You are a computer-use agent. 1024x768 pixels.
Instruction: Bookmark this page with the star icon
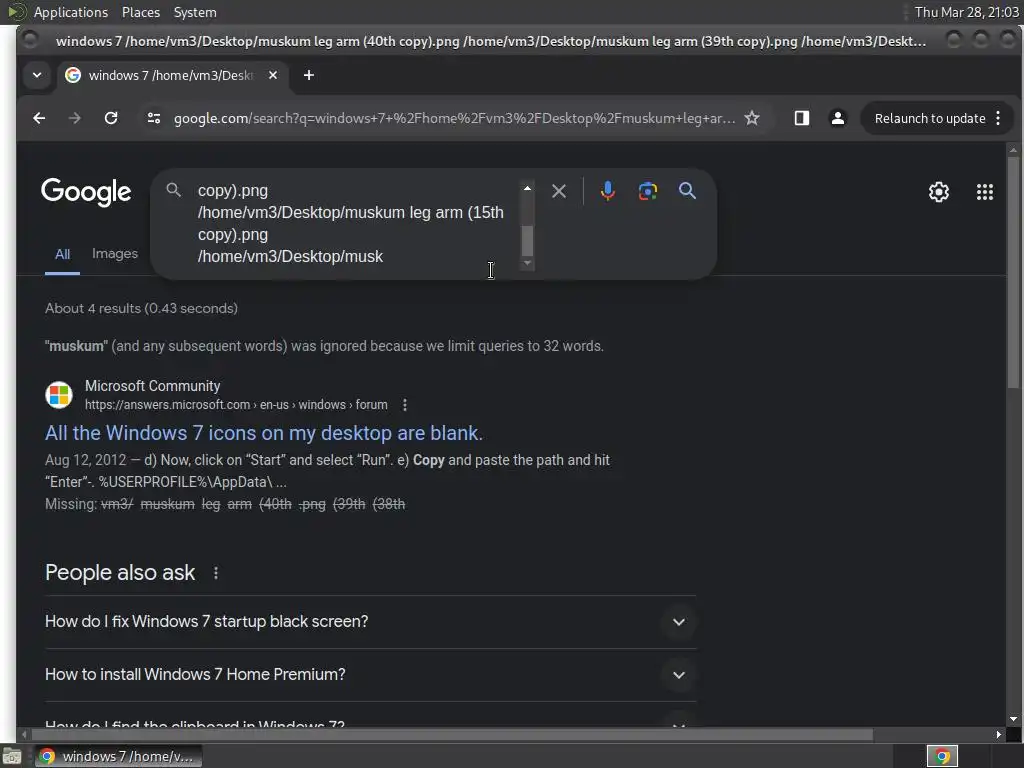pyautogui.click(x=752, y=118)
